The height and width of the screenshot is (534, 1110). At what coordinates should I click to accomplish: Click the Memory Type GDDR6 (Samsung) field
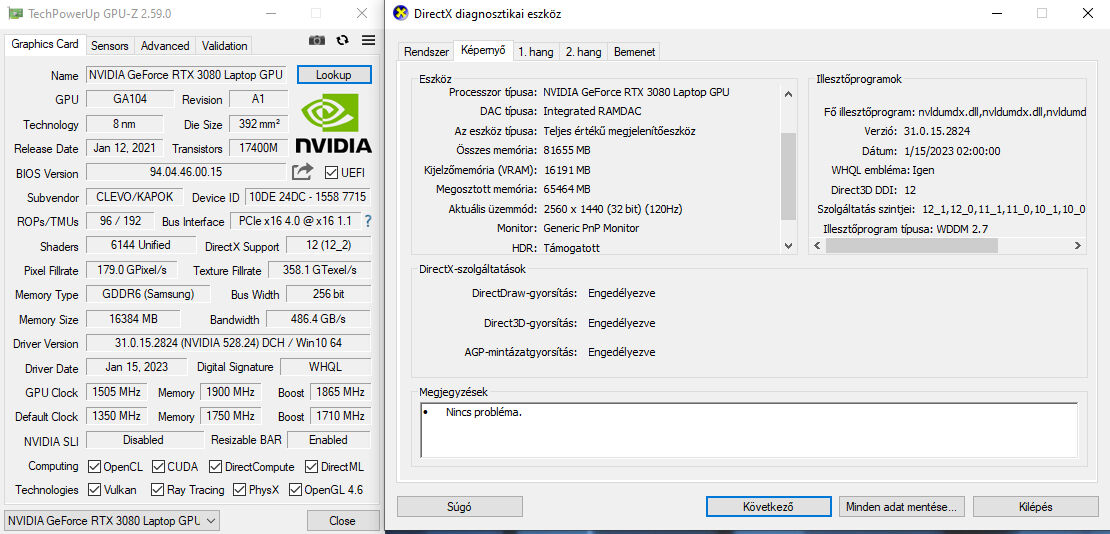[148, 294]
